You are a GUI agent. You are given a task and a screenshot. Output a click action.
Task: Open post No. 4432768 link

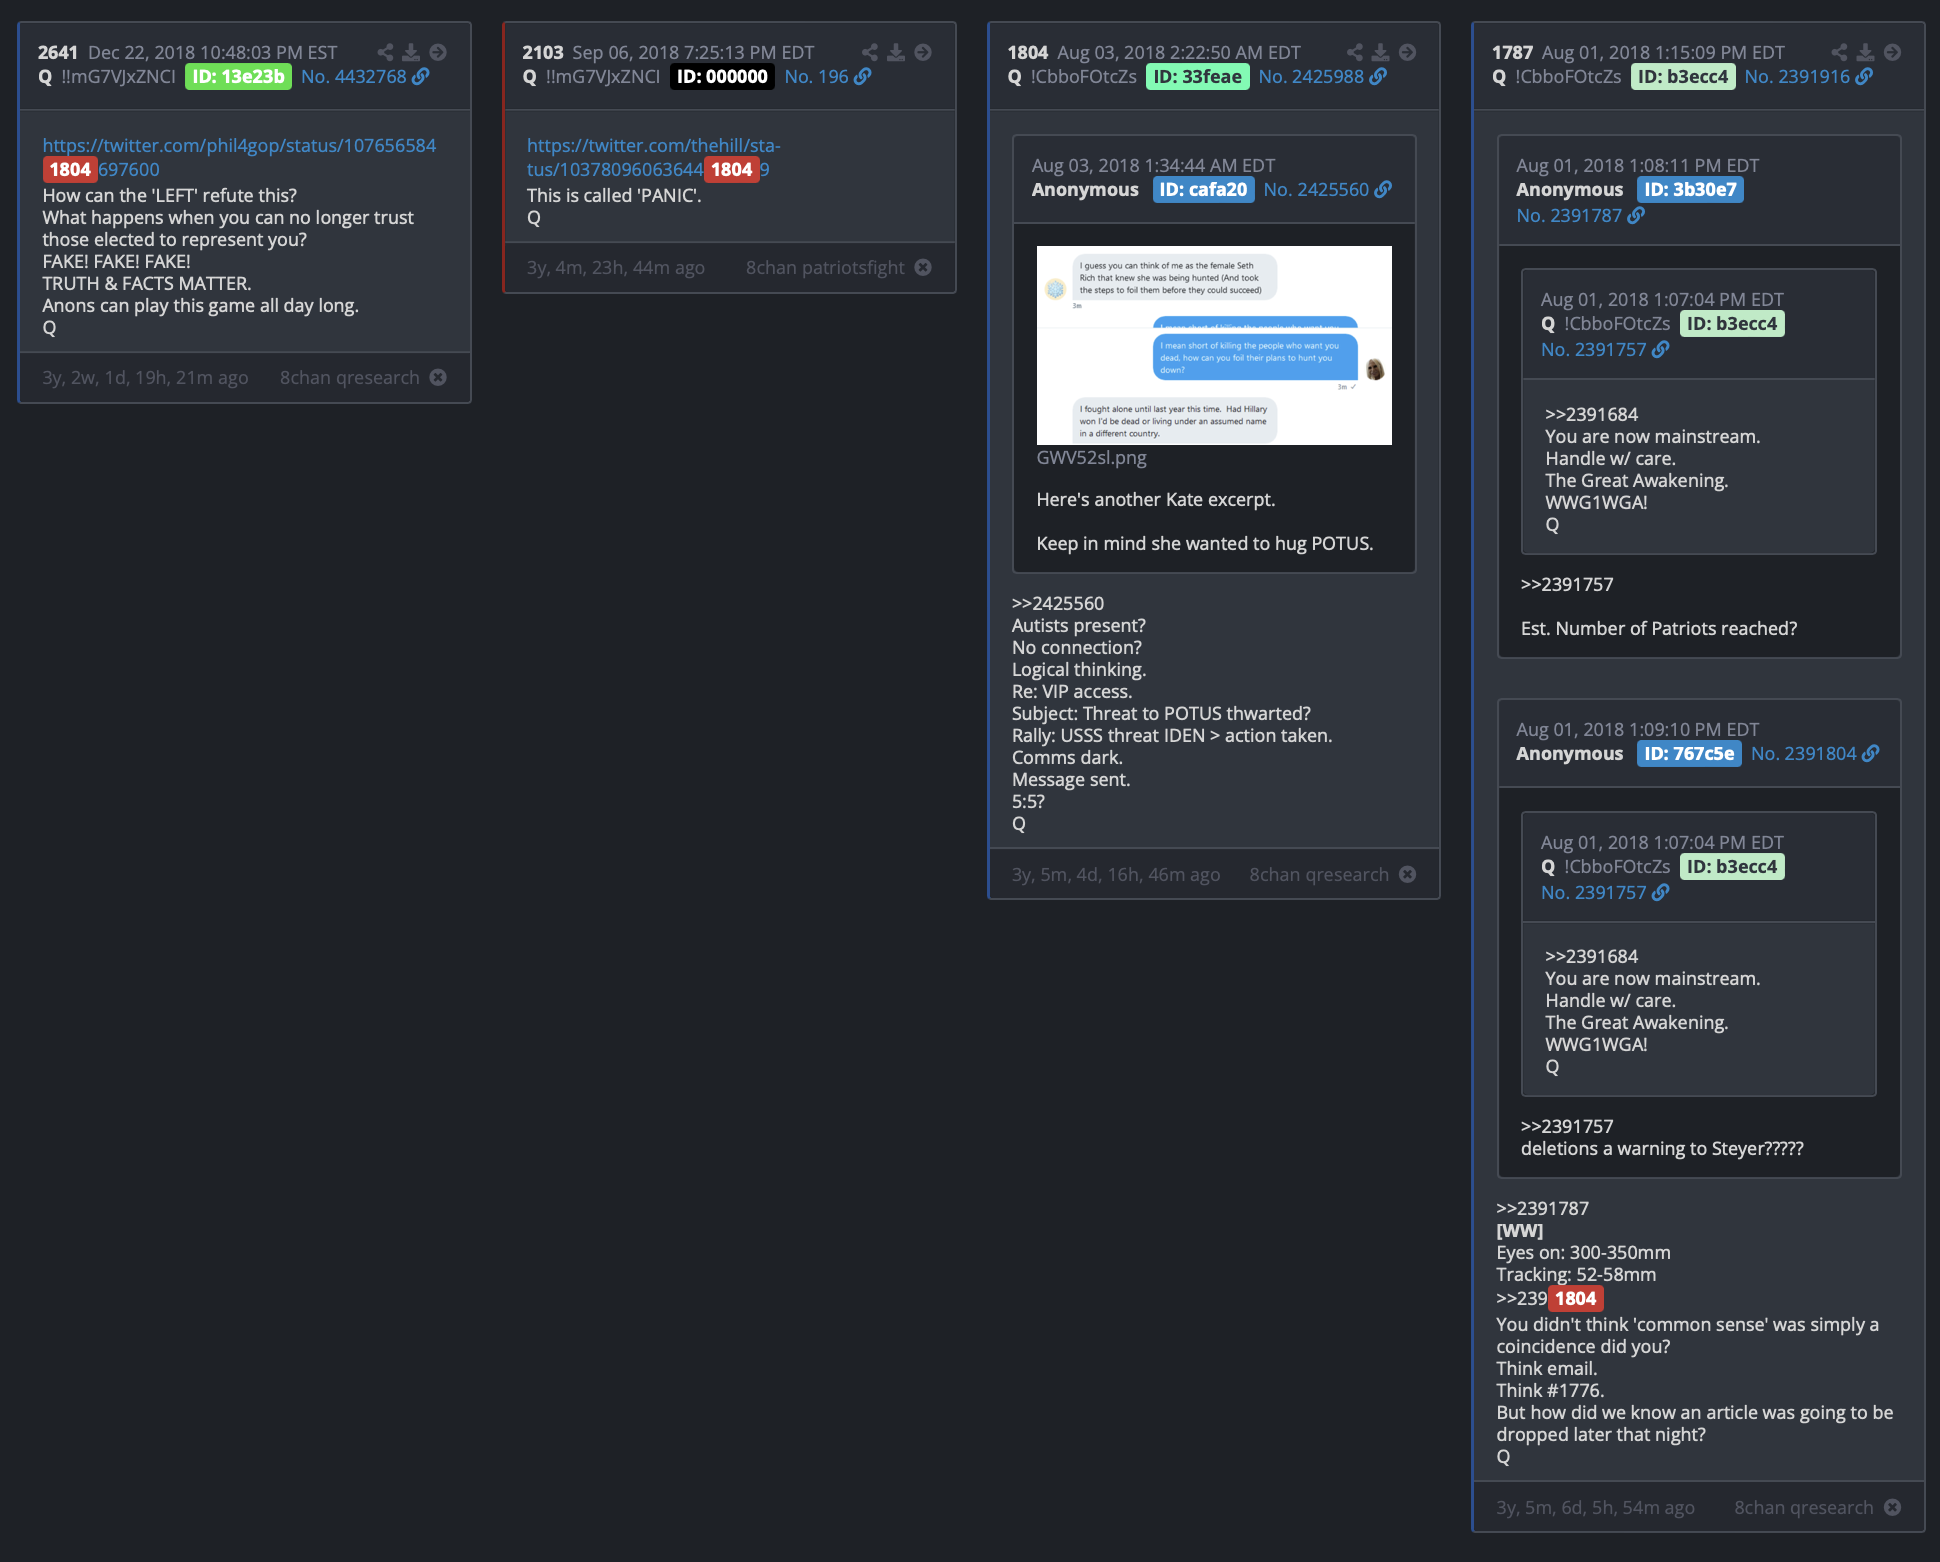tap(354, 76)
